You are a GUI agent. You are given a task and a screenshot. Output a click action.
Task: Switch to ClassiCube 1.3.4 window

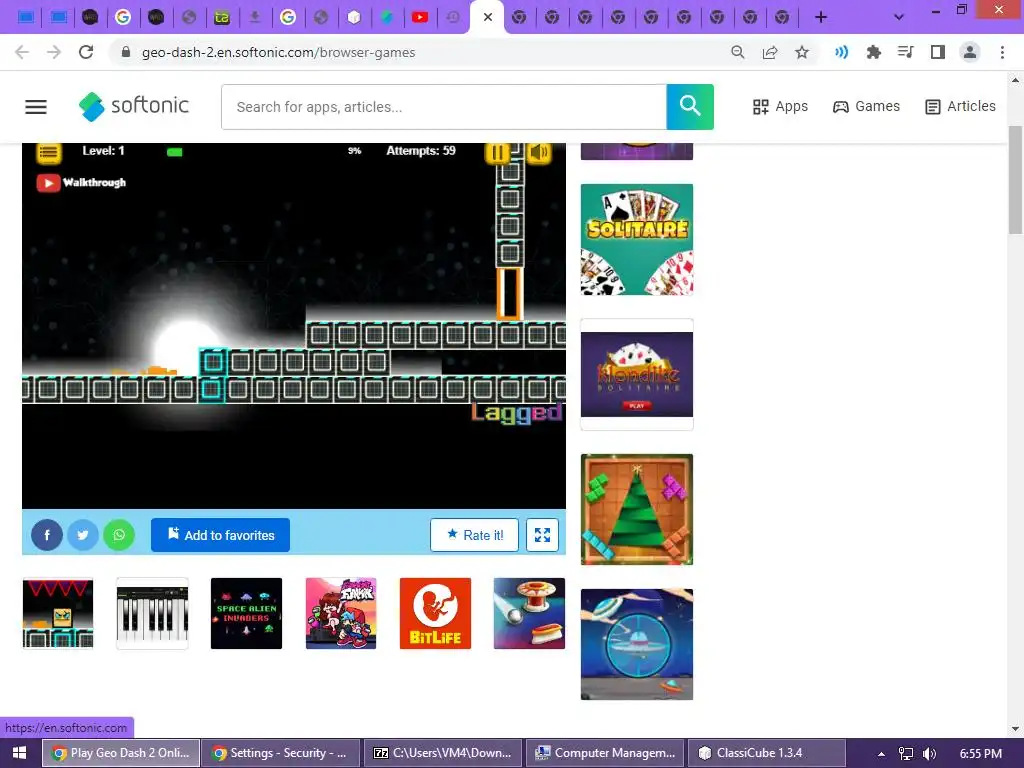(x=766, y=753)
